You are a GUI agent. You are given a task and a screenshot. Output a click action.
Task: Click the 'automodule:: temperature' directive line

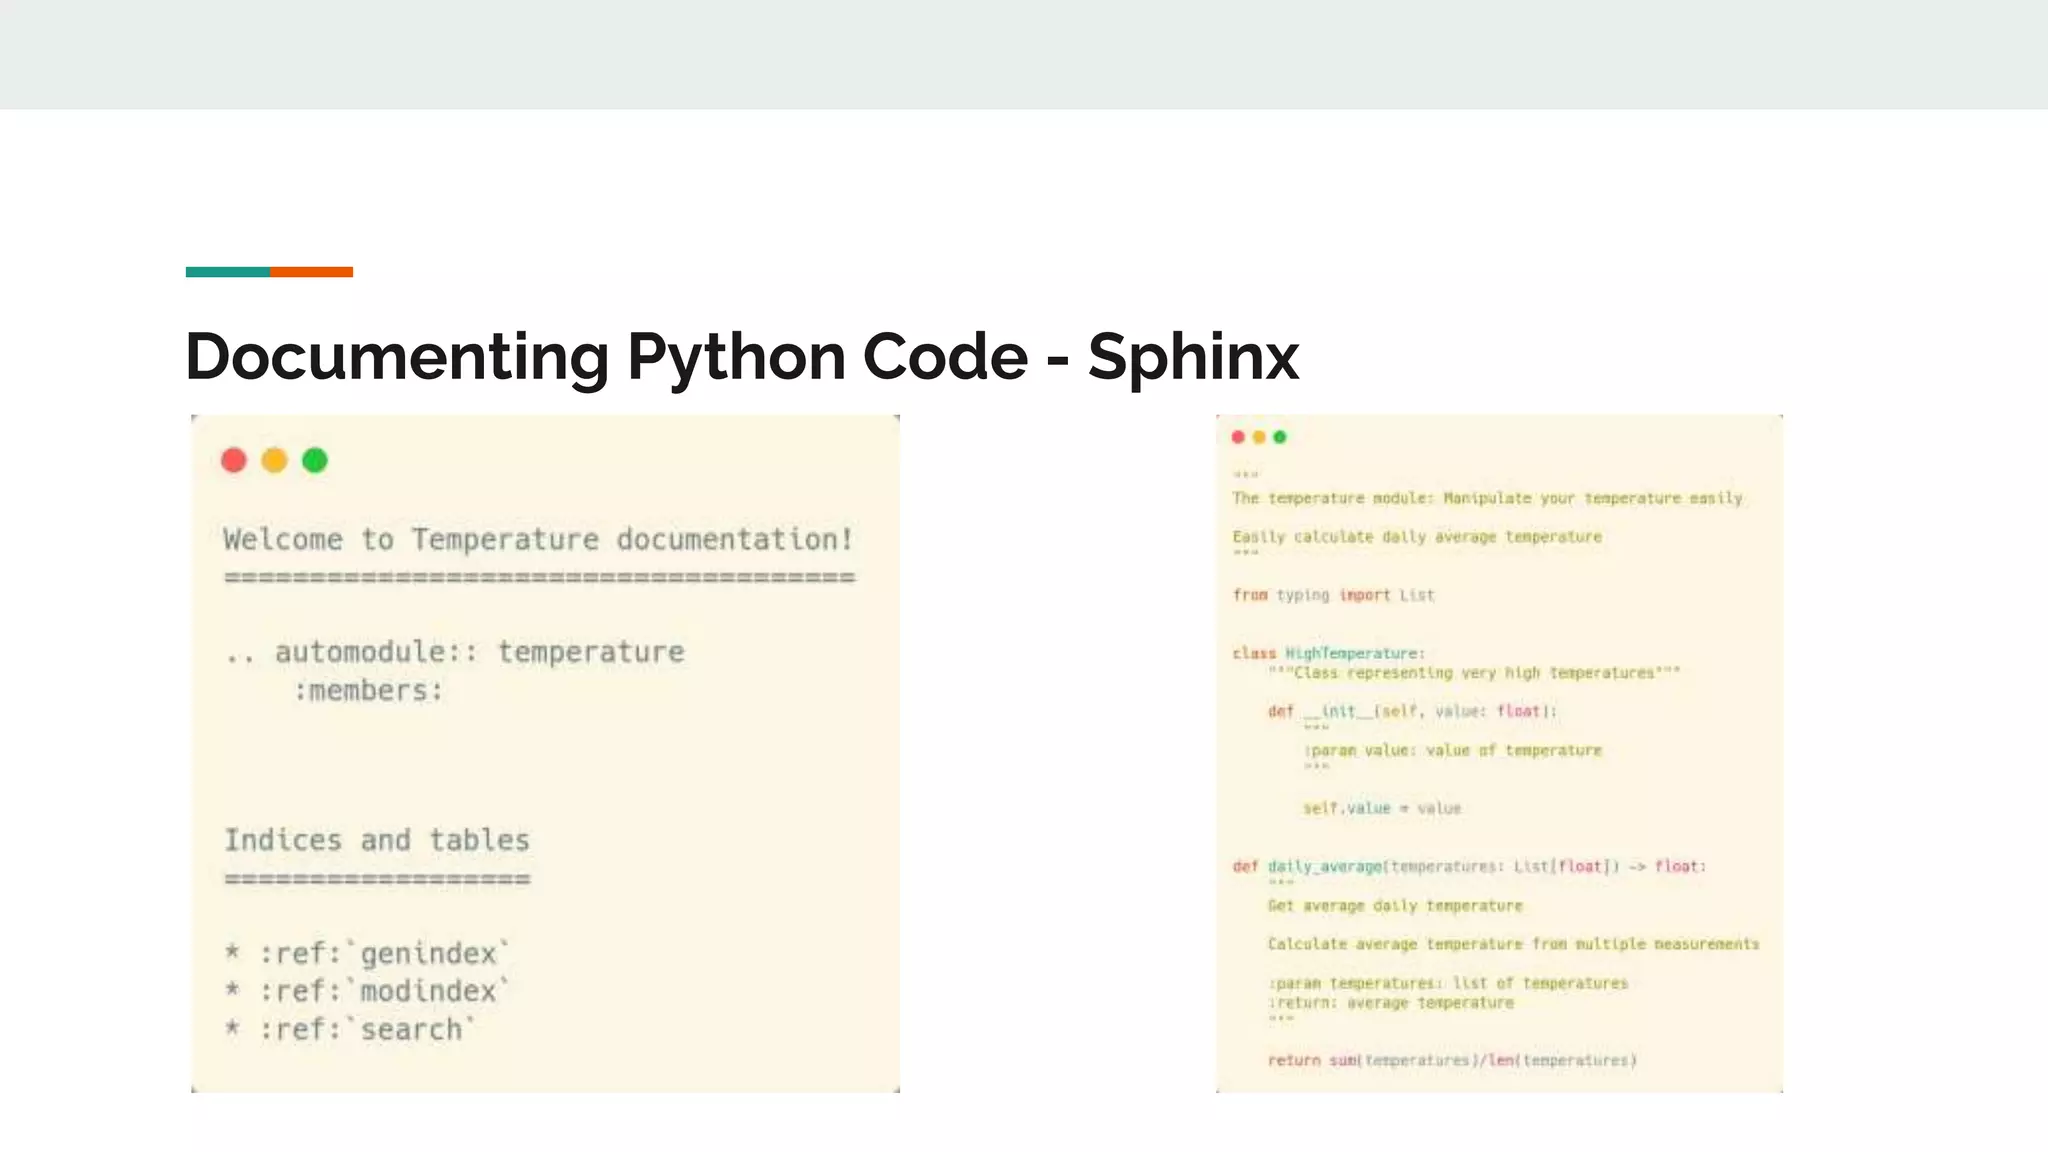456,652
